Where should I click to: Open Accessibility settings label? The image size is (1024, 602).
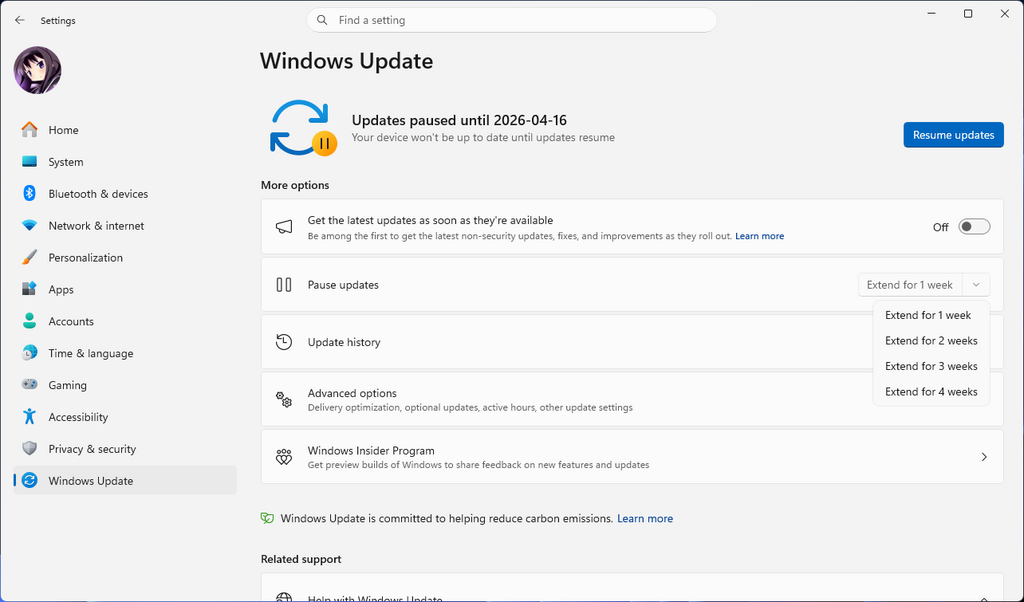(x=78, y=417)
